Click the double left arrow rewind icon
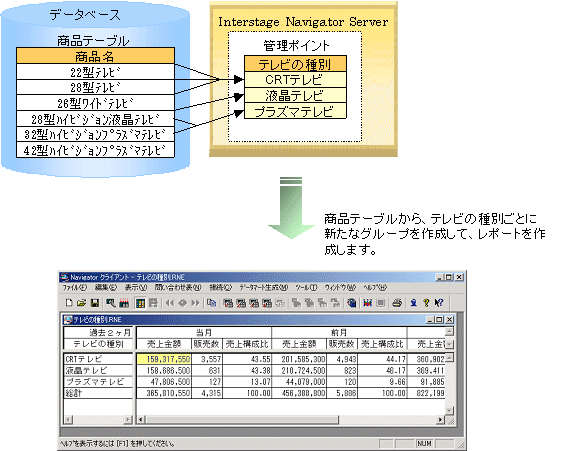The width and height of the screenshot is (566, 451). (x=170, y=303)
